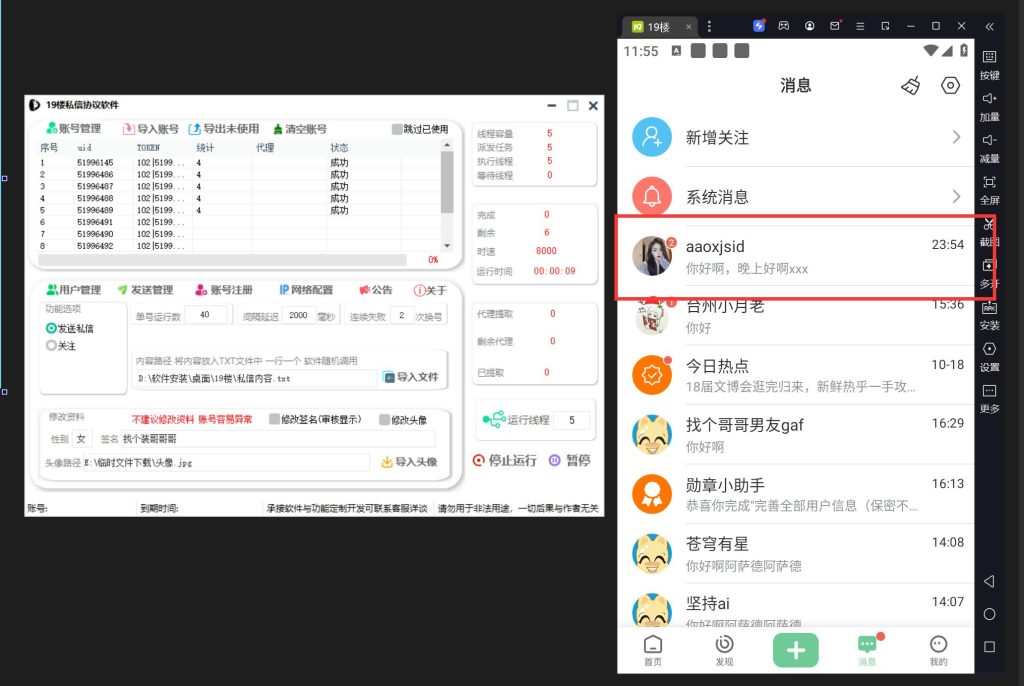Switch to the 网络配置 tab
This screenshot has height=686, width=1024.
(x=306, y=290)
